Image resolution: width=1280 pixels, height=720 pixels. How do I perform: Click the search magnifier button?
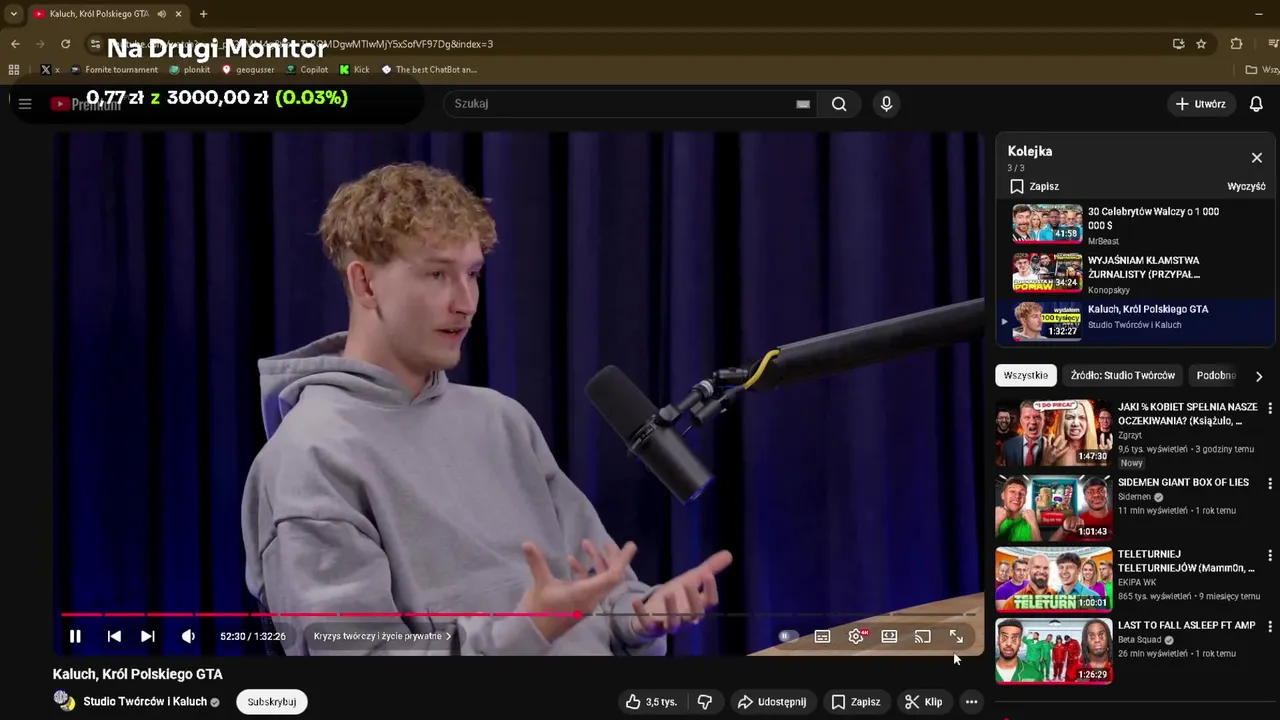(839, 104)
